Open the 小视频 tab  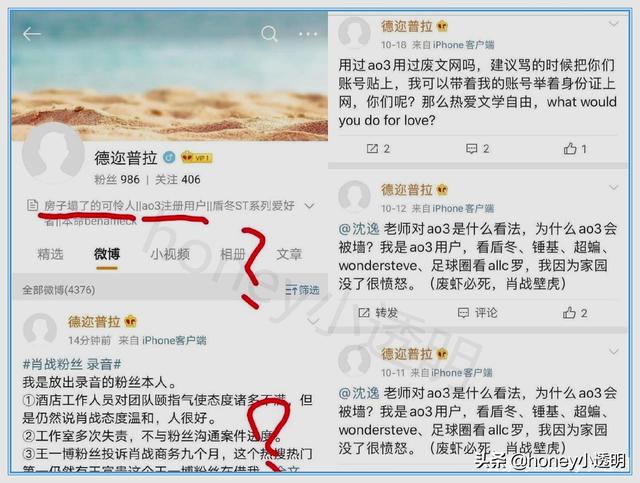(x=170, y=254)
